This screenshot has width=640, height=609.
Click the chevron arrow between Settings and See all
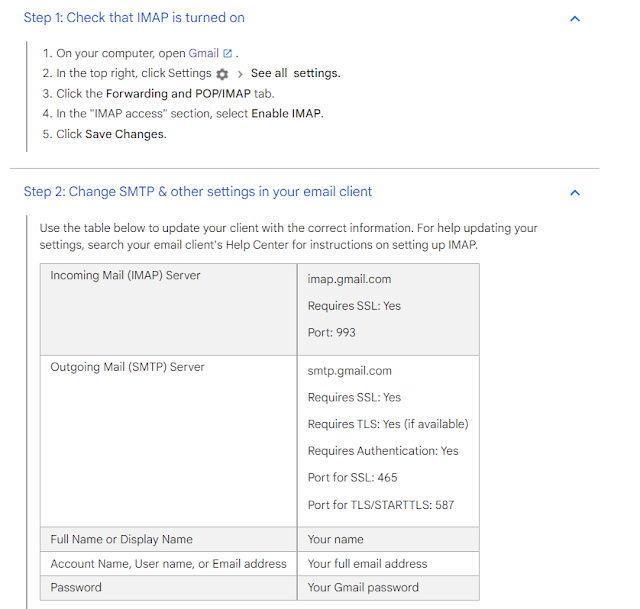(x=240, y=74)
